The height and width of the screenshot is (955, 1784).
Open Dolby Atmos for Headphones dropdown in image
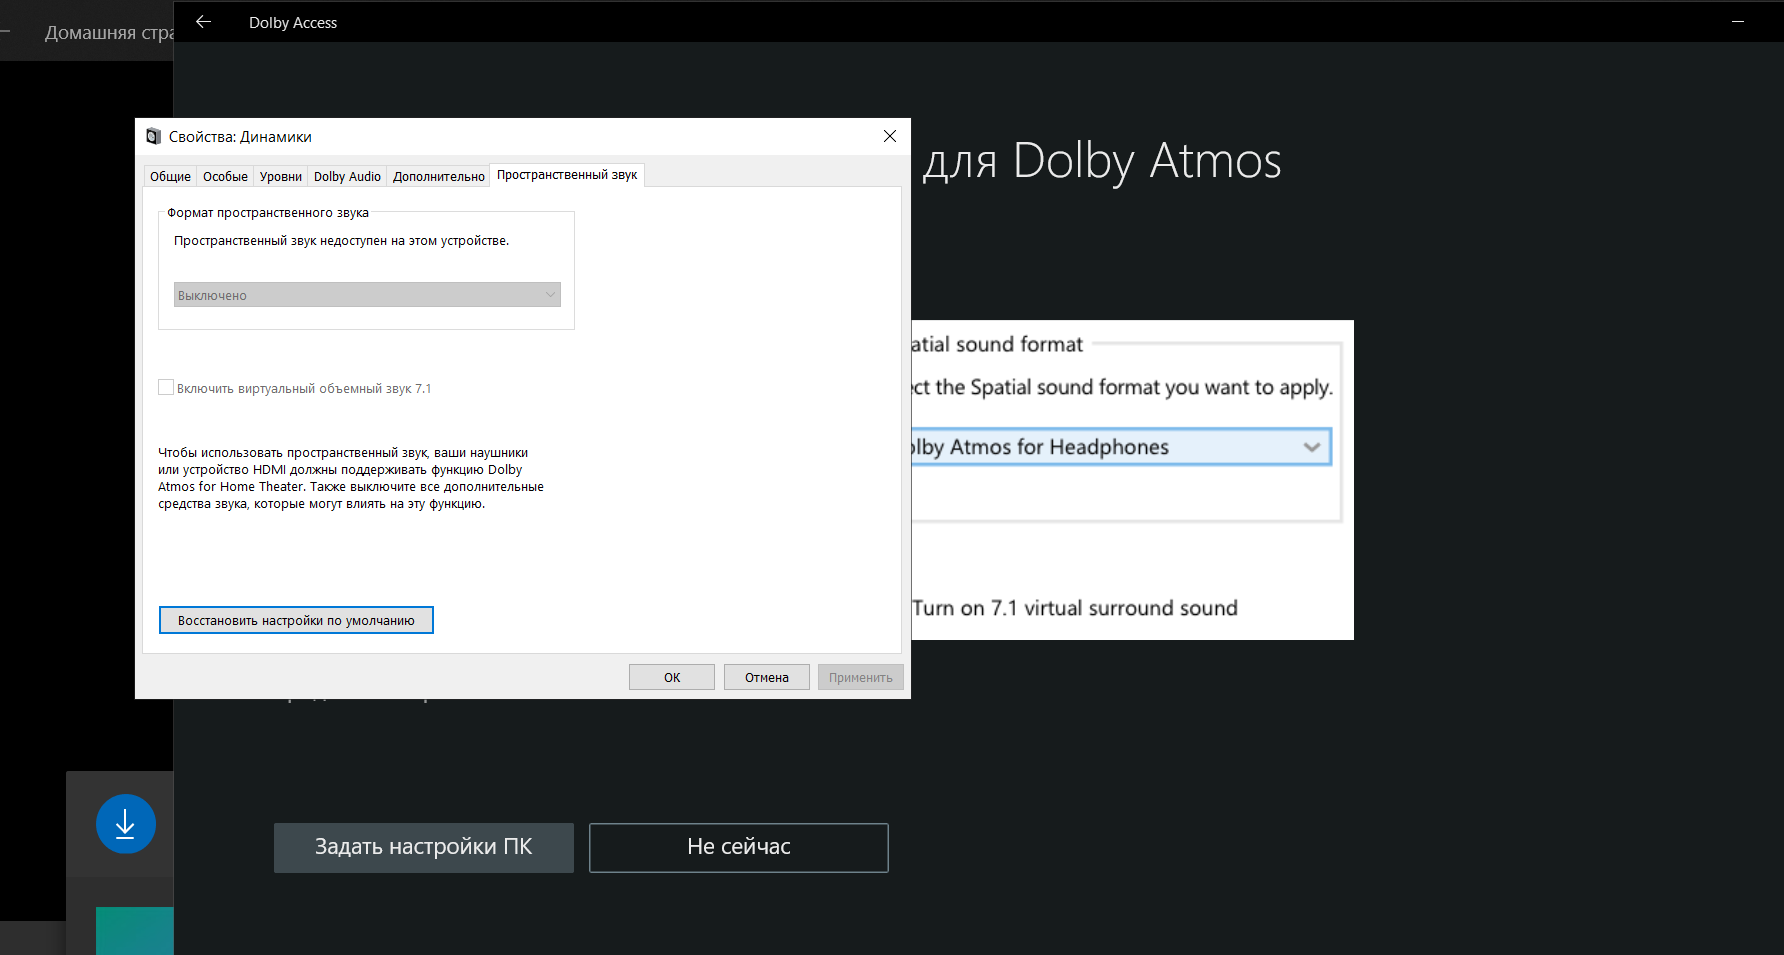pos(1121,447)
